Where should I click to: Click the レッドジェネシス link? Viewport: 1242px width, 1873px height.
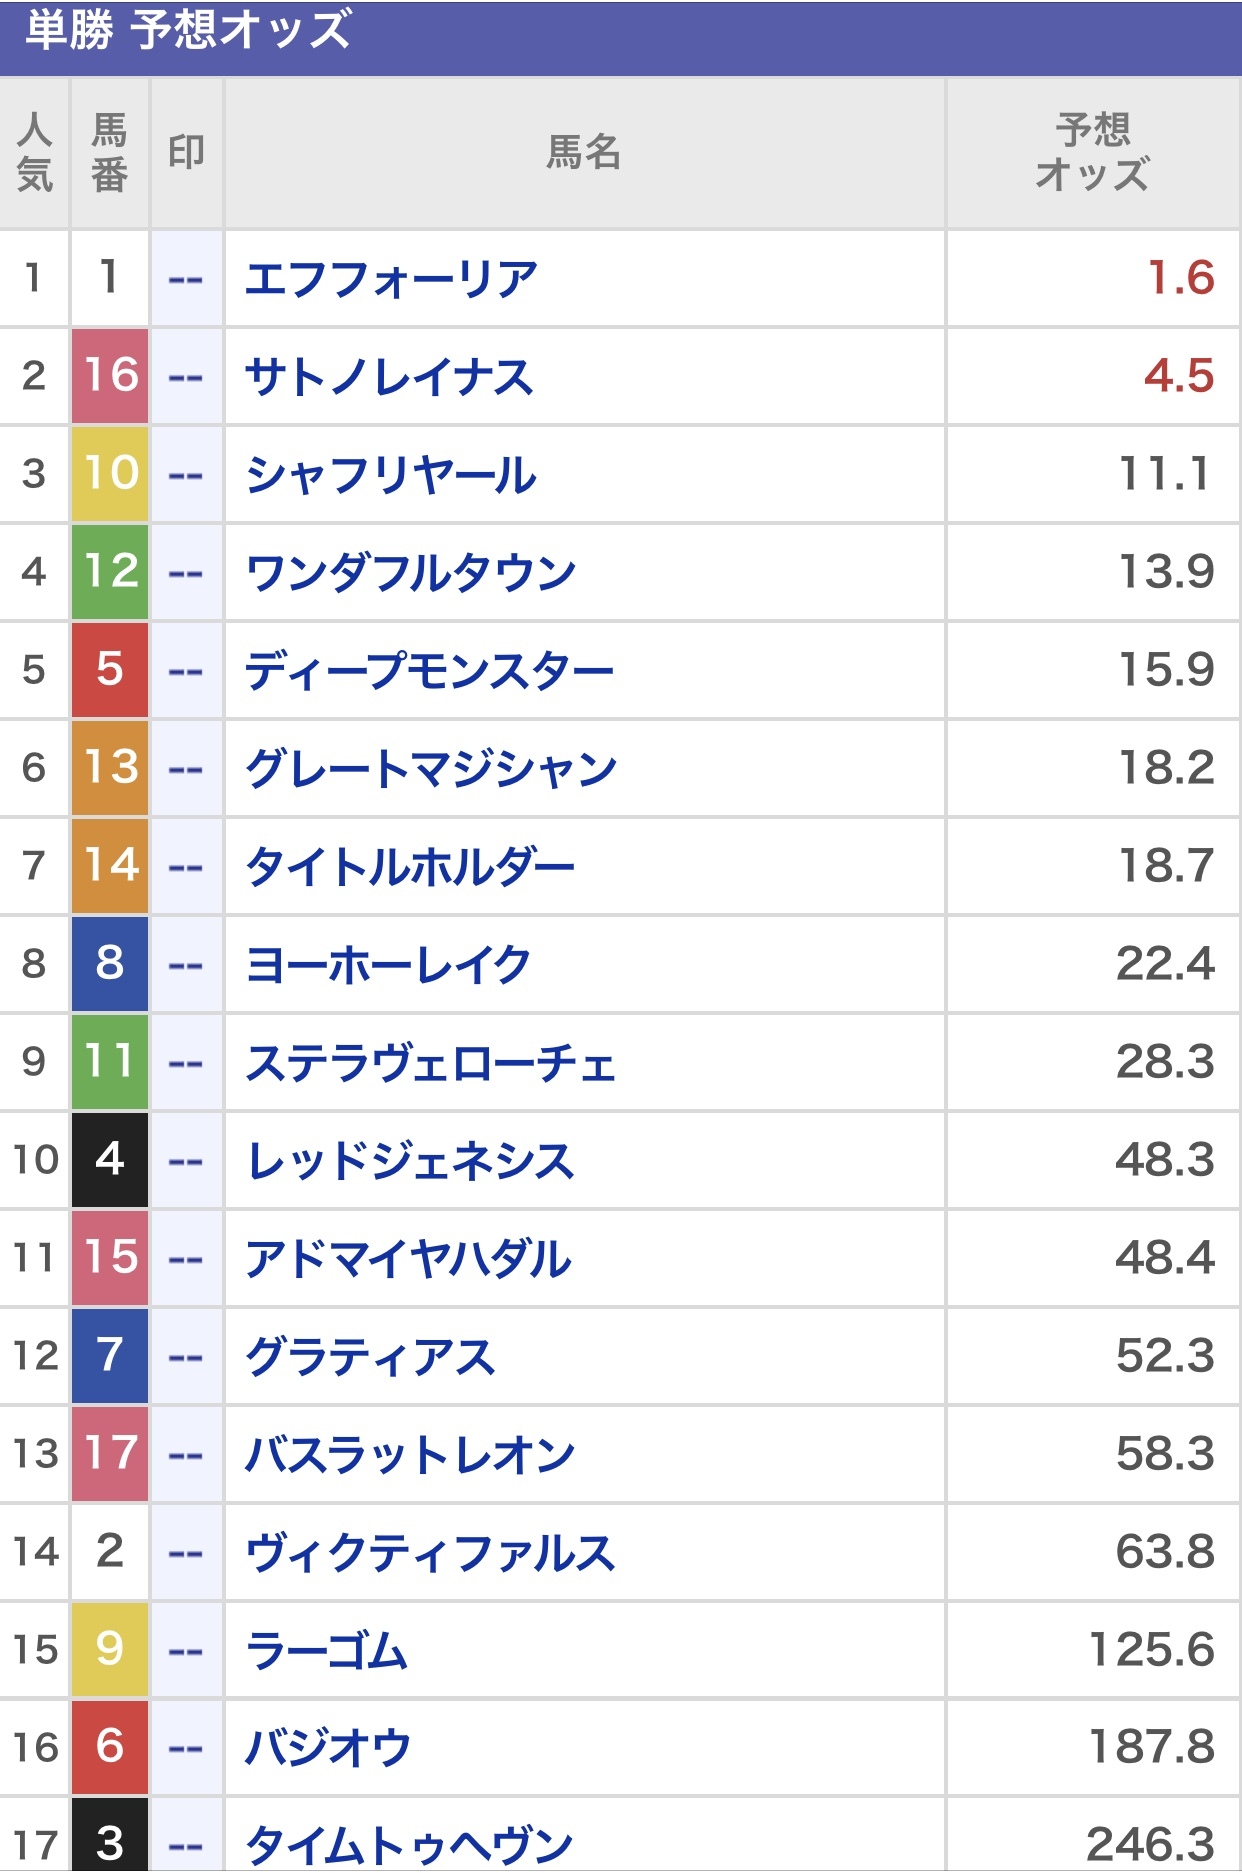point(410,1161)
